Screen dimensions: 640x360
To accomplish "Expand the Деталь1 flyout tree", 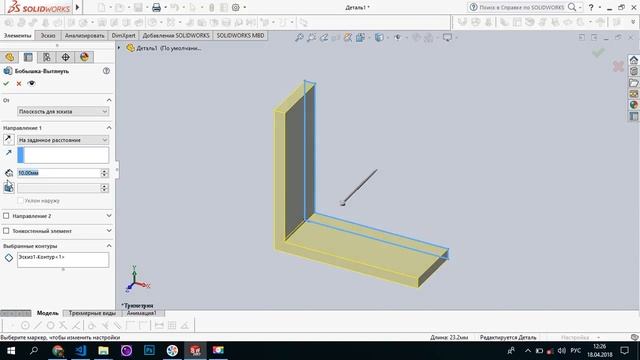I will click(120, 48).
